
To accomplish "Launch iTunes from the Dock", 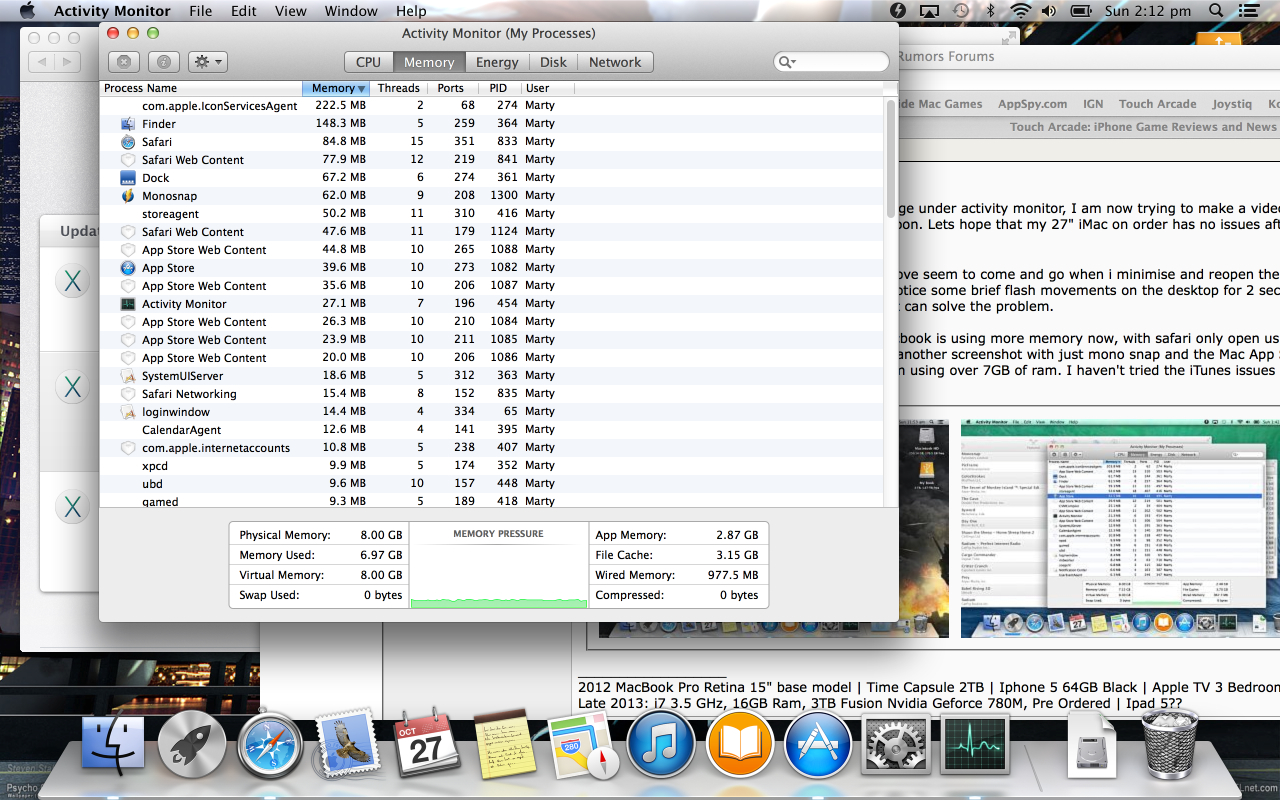I will tap(661, 745).
